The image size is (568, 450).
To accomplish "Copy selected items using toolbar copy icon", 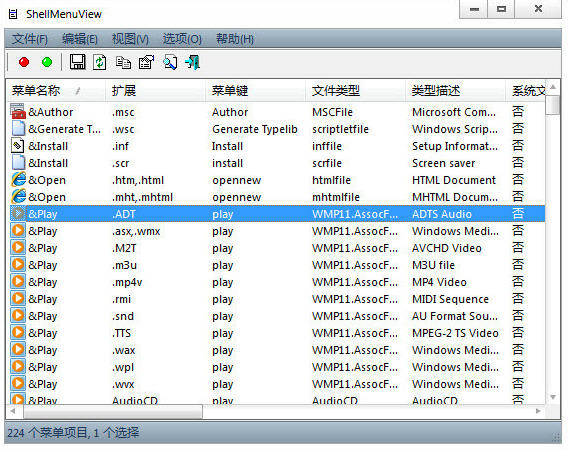I will (123, 62).
